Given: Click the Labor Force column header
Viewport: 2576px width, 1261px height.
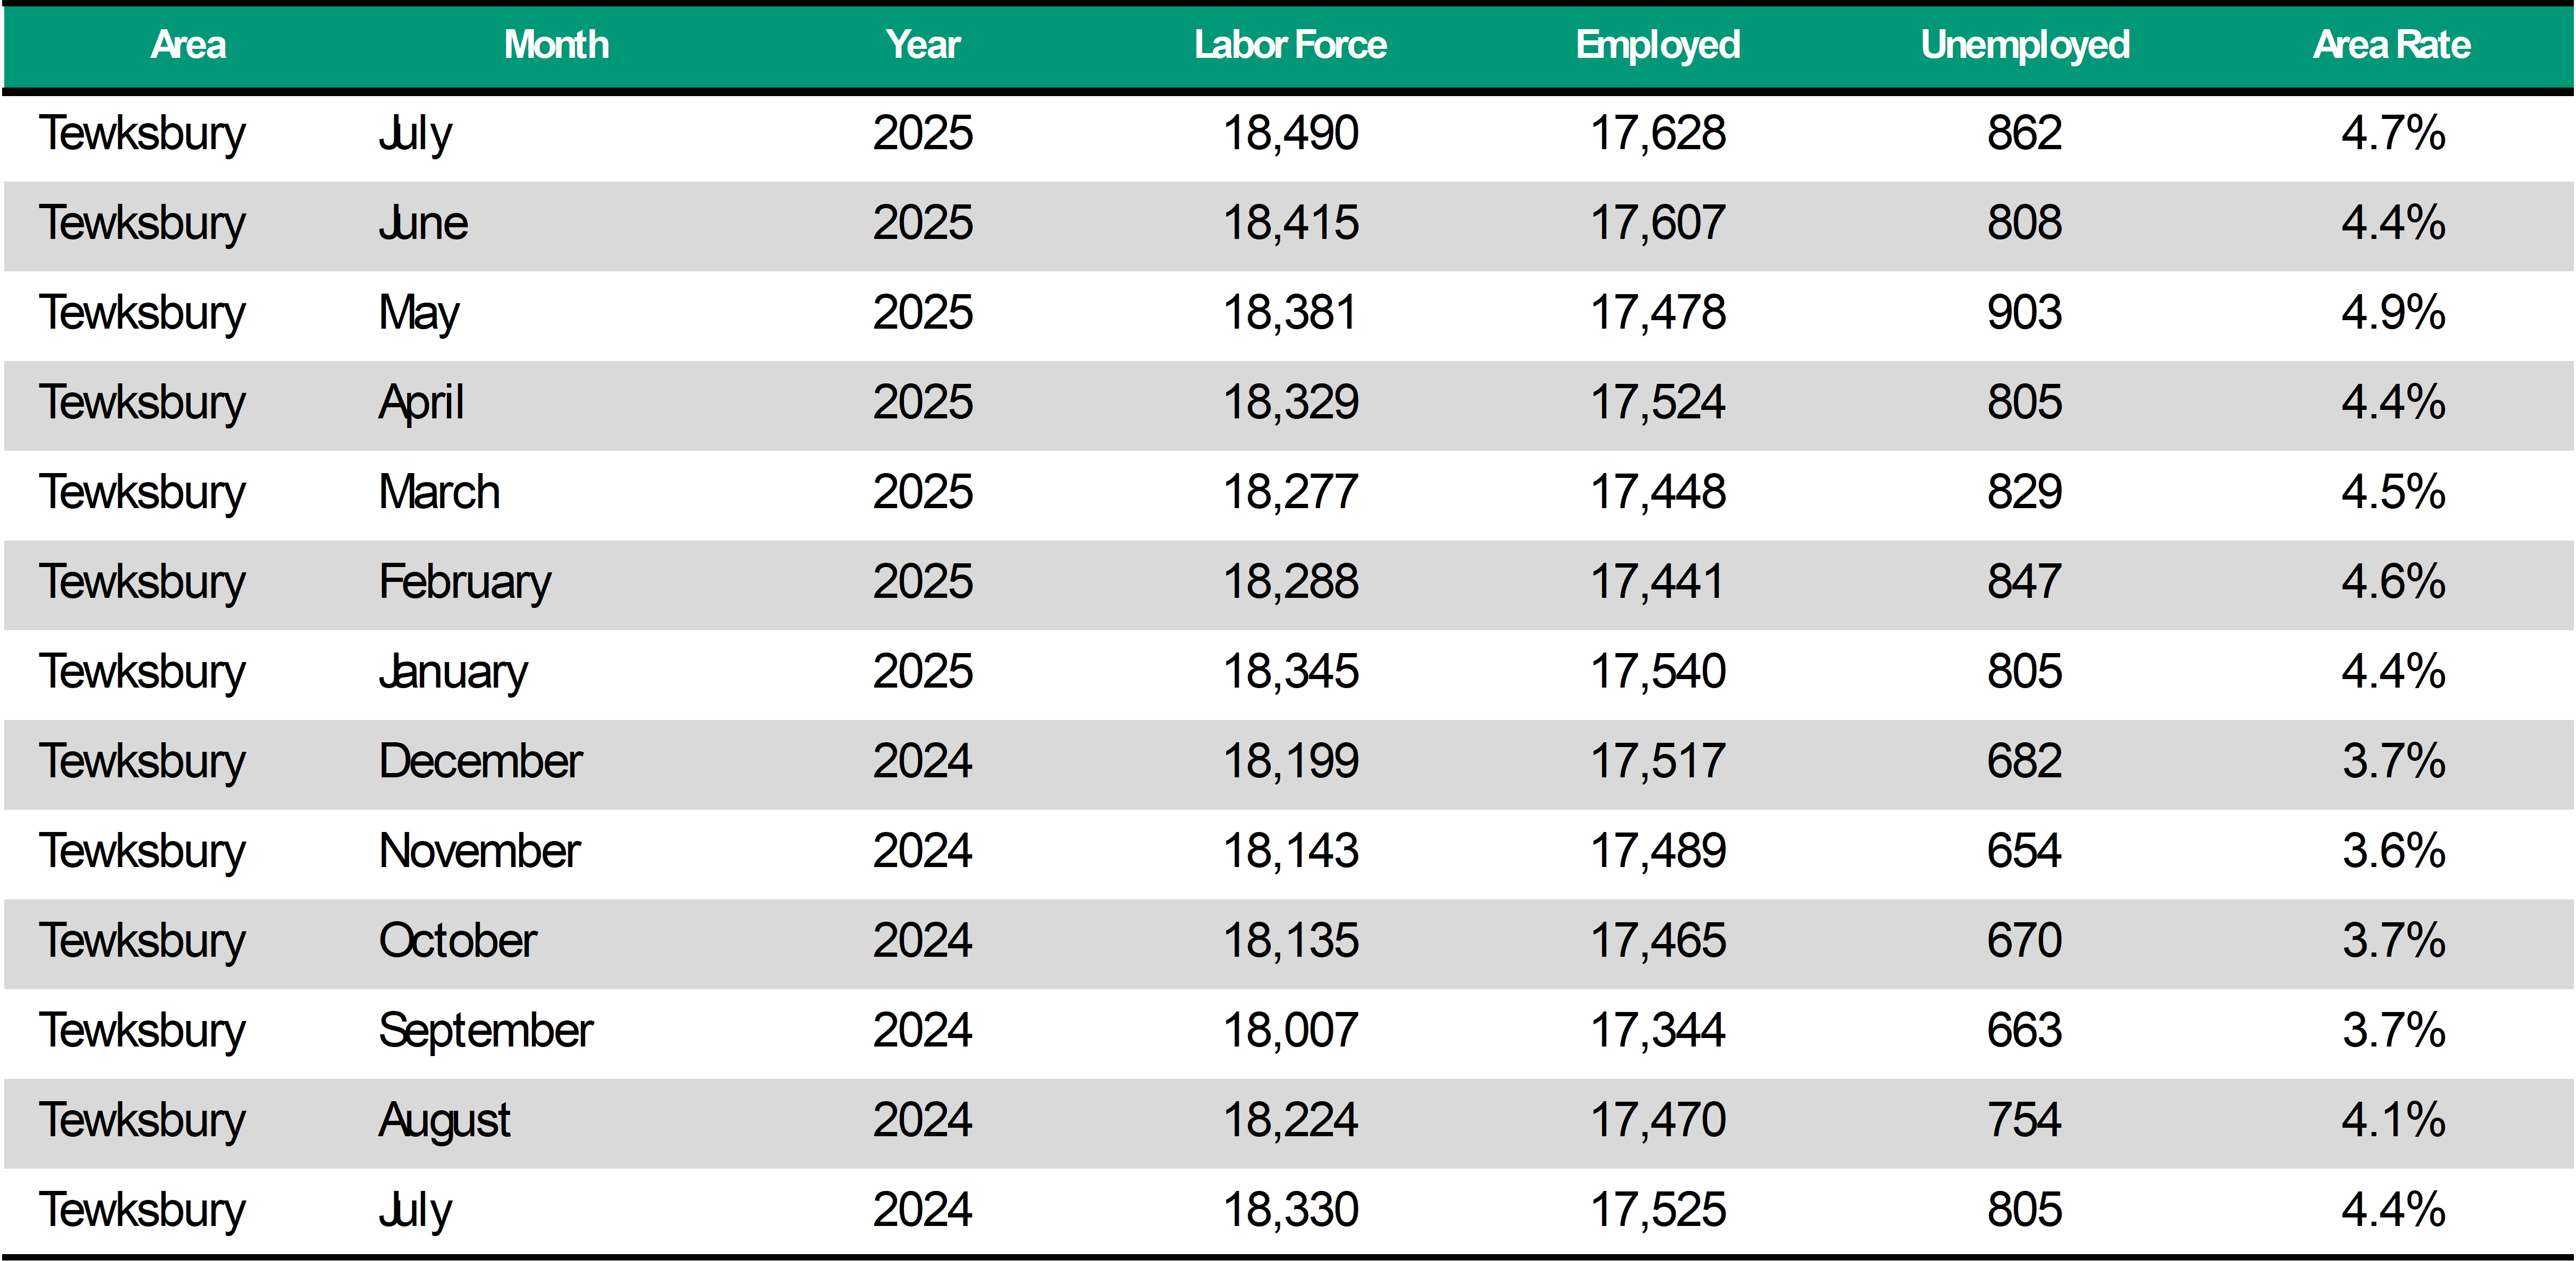Looking at the screenshot, I should click(x=1290, y=45).
